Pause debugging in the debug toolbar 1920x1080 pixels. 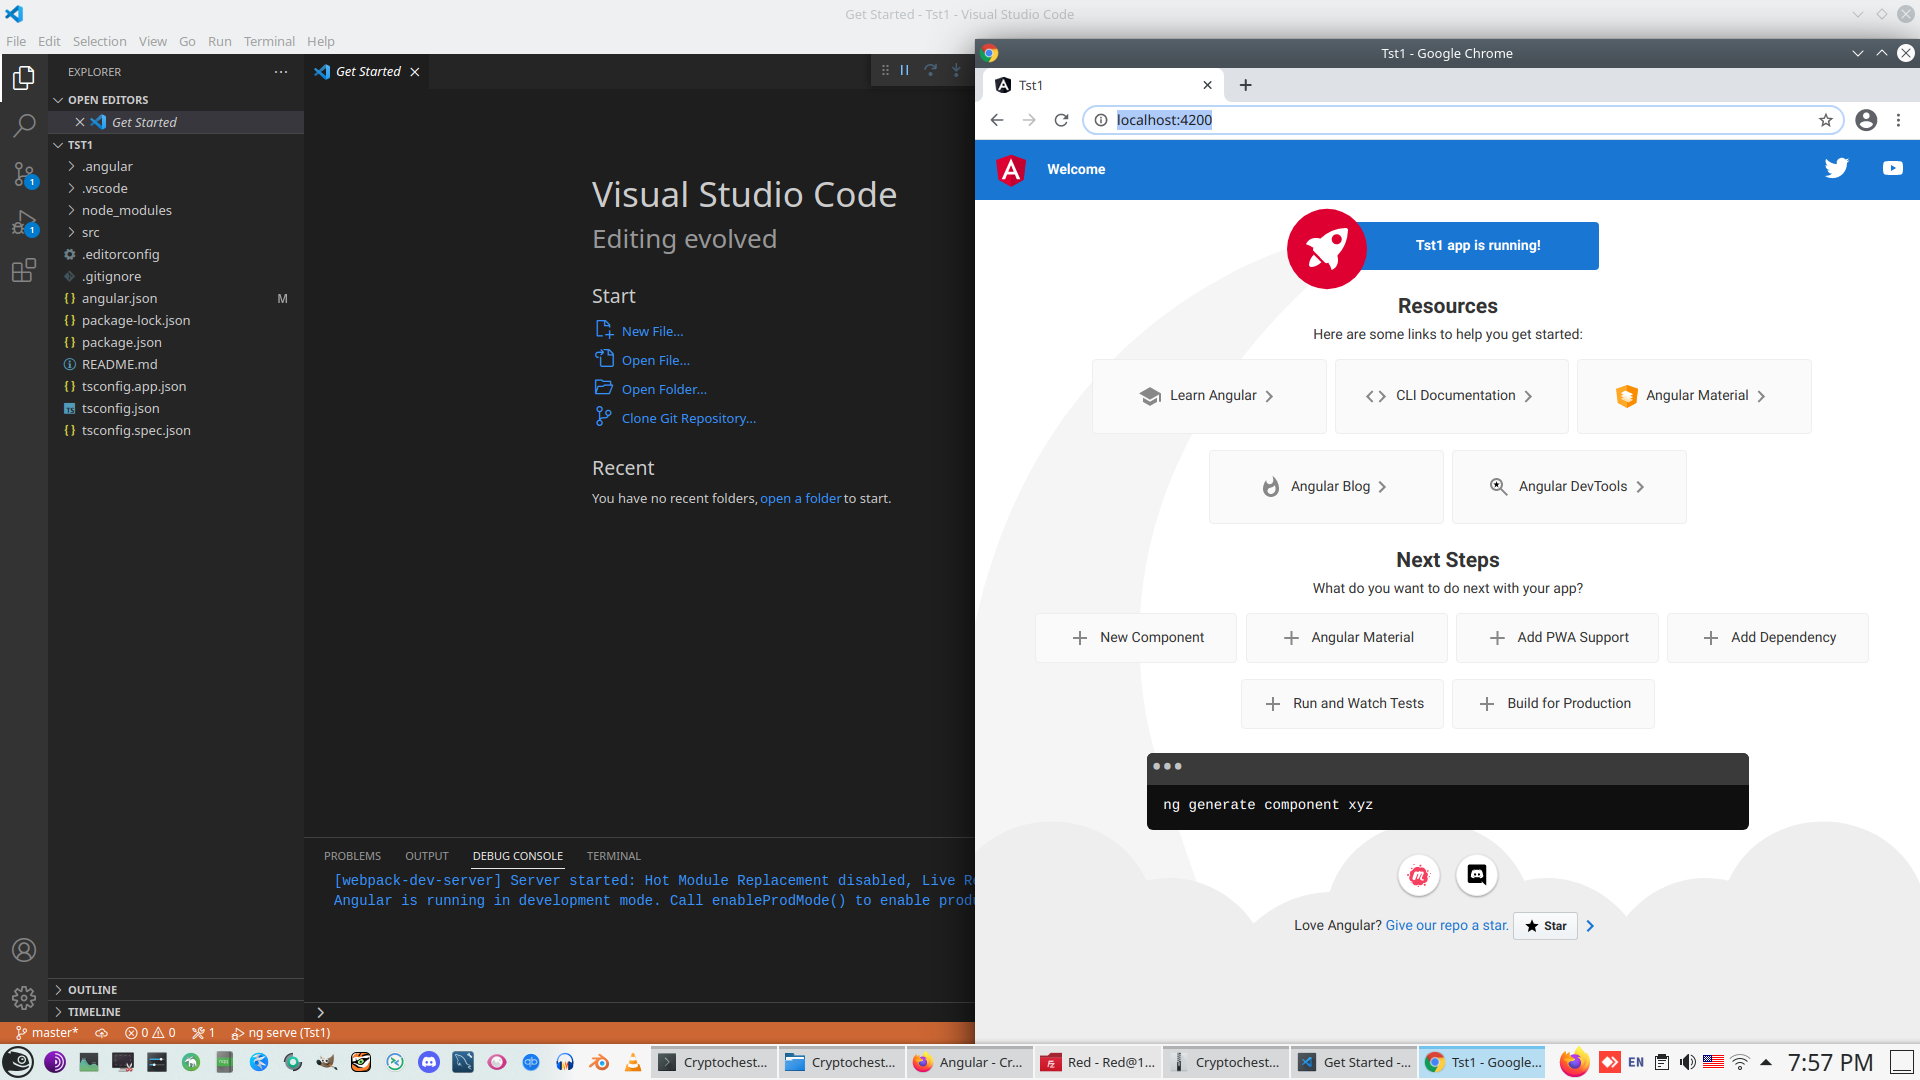(904, 70)
